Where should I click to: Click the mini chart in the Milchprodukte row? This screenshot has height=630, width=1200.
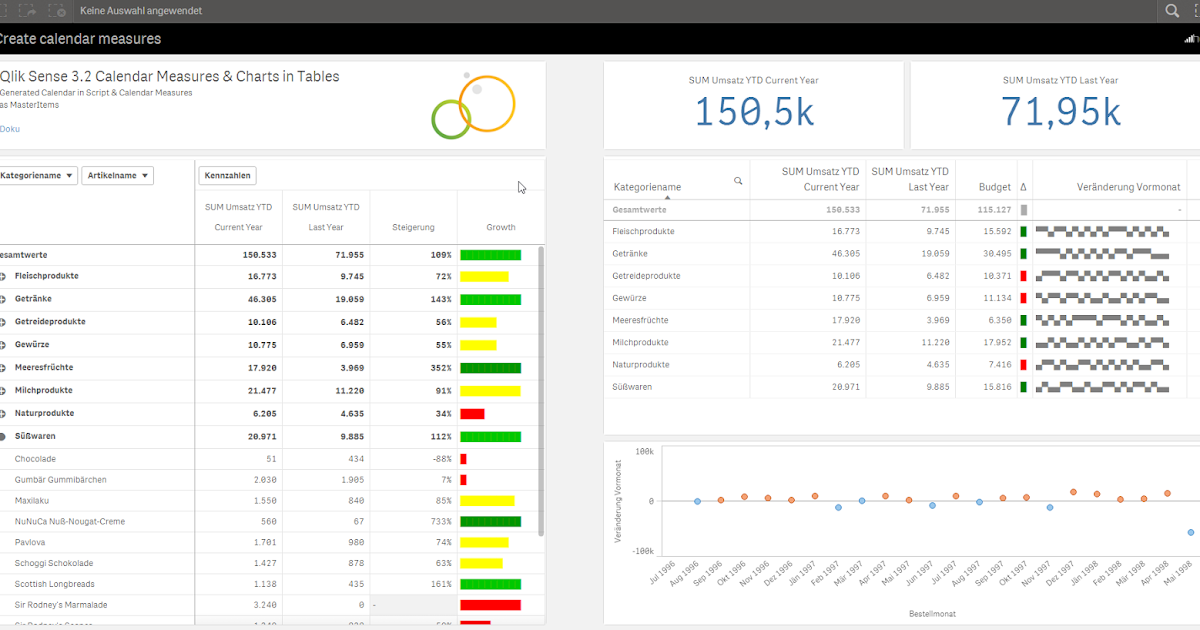point(1102,342)
